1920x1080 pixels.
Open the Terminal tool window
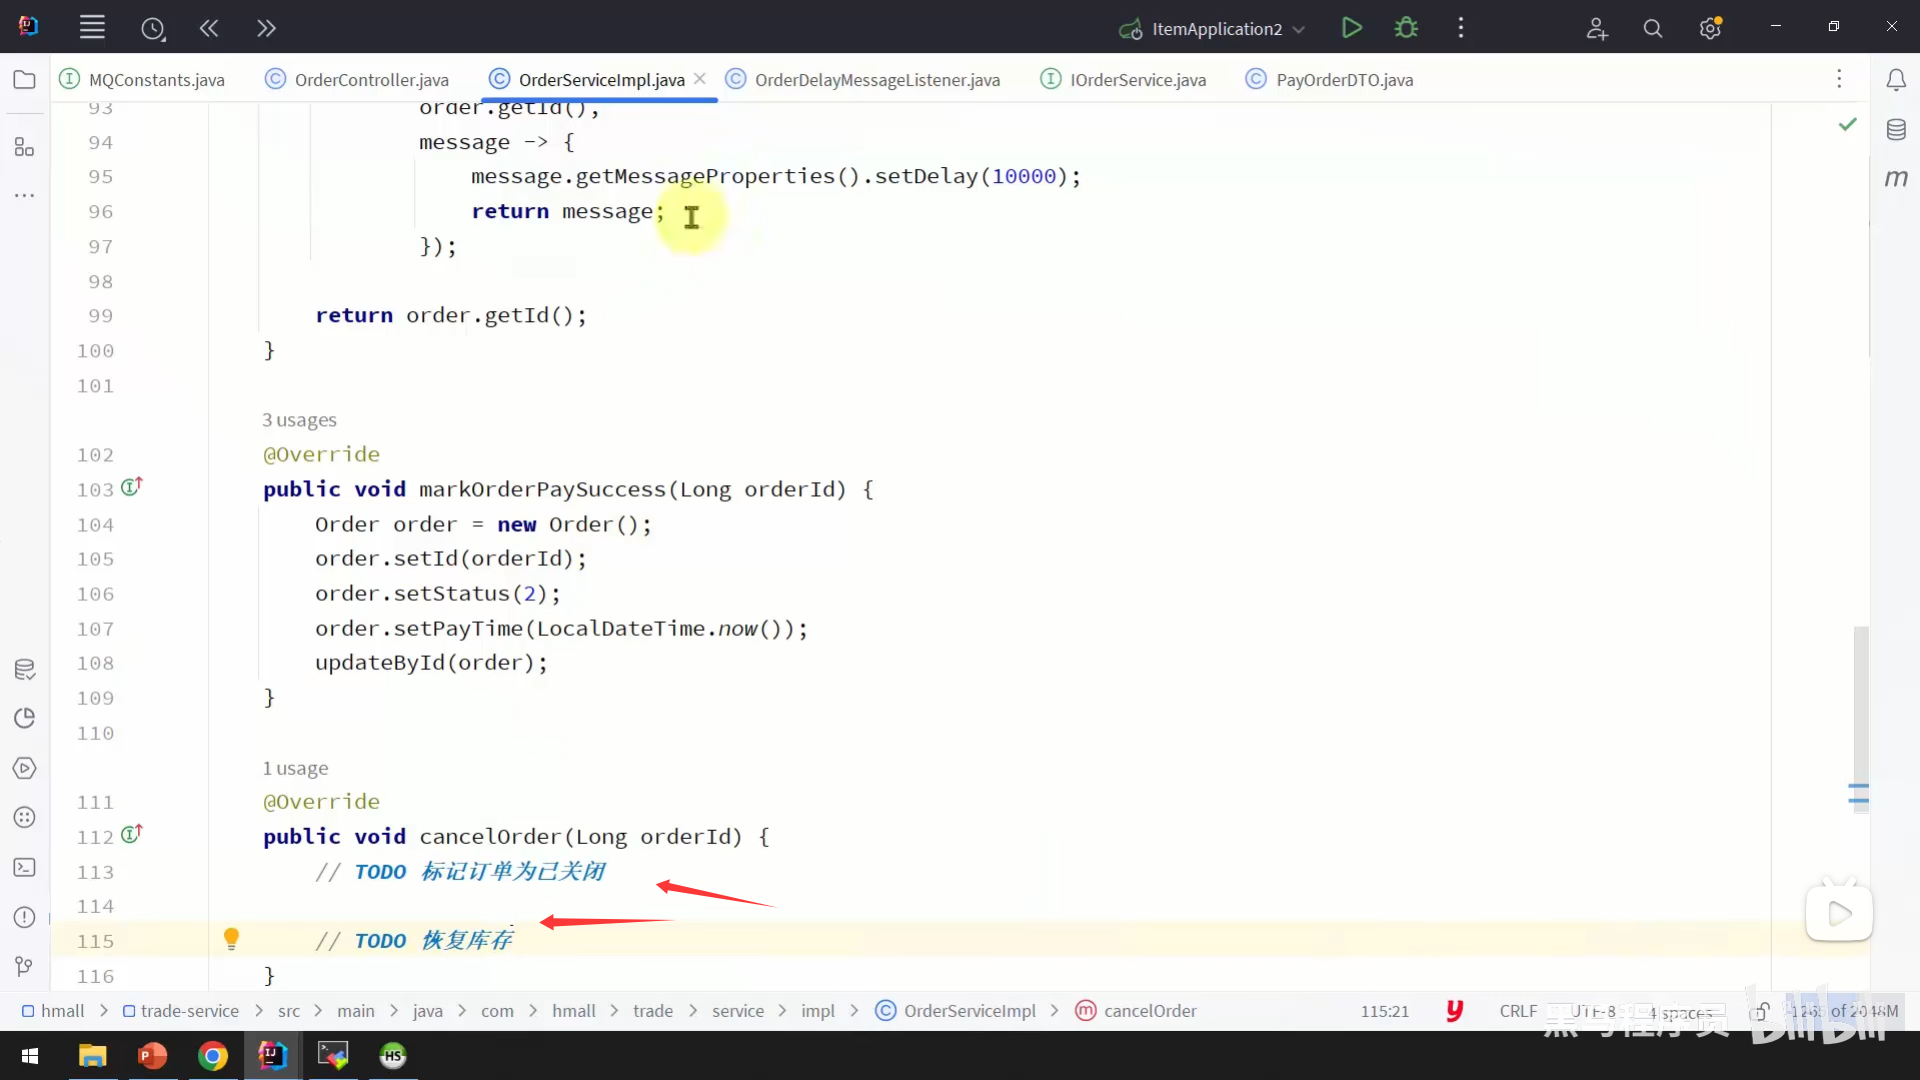(25, 867)
